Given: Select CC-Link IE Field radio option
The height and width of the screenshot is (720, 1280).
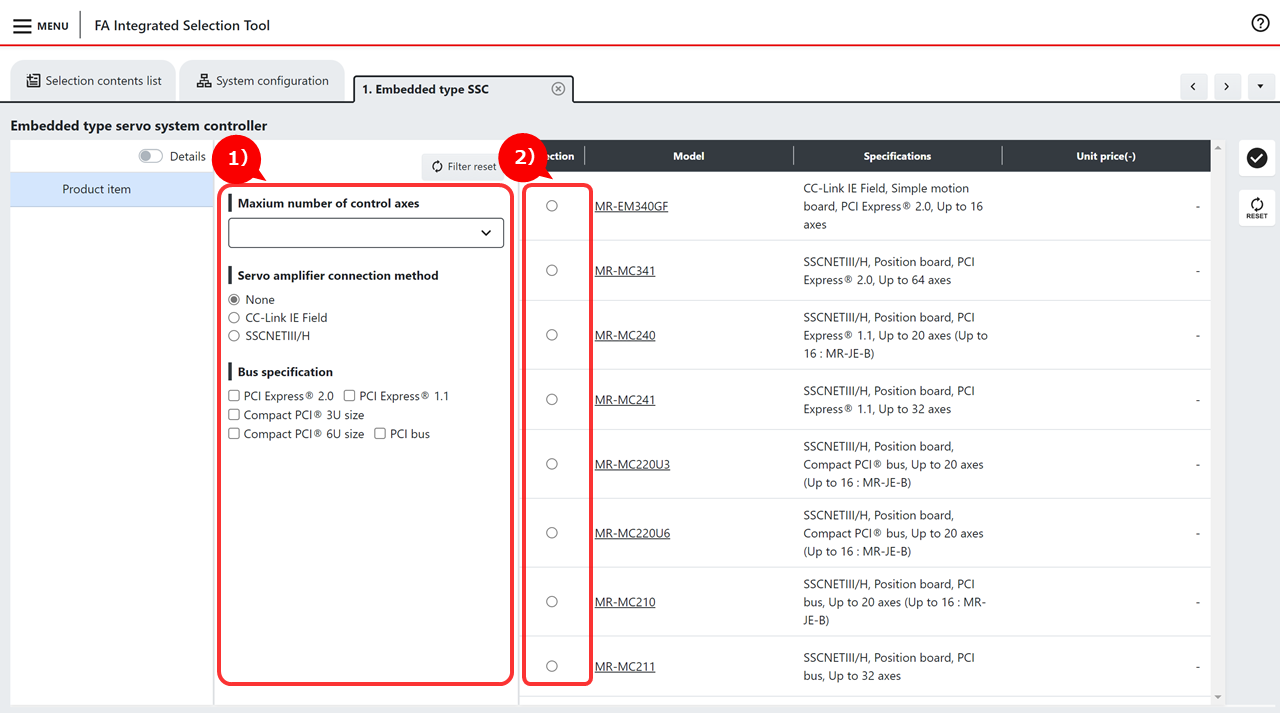Looking at the screenshot, I should coord(234,318).
